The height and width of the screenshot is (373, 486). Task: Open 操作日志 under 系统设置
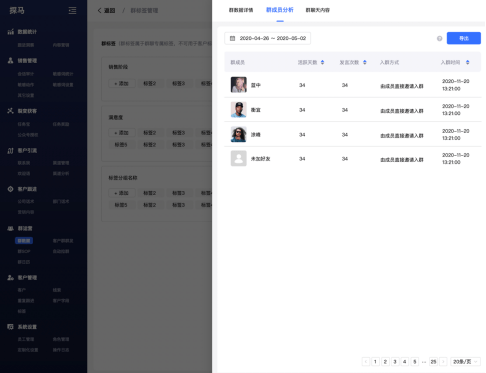pos(61,350)
